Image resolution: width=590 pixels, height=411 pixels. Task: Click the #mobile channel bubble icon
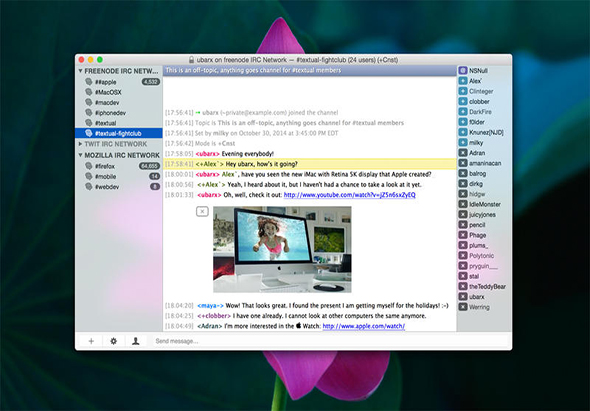point(89,176)
